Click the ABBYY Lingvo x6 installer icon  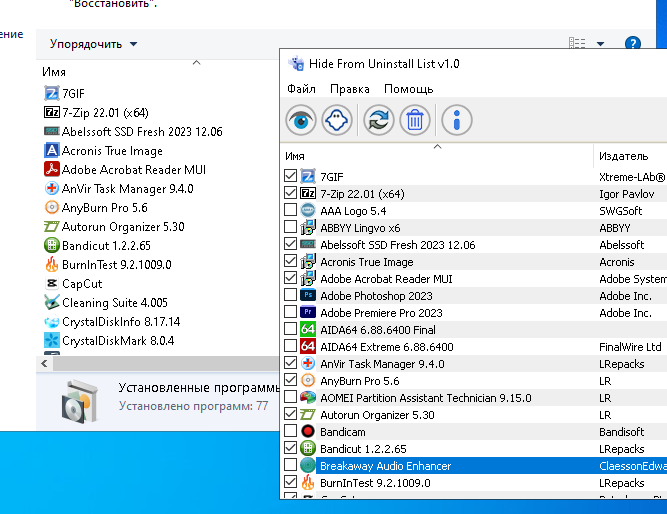308,228
